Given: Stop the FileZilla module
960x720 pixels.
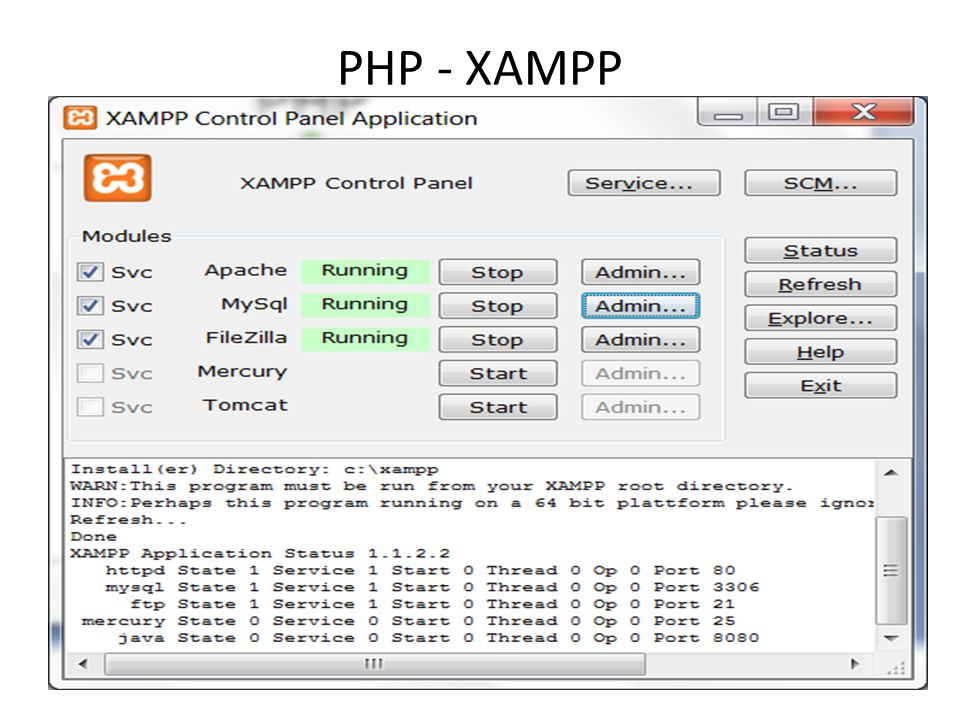Looking at the screenshot, I should pos(498,339).
